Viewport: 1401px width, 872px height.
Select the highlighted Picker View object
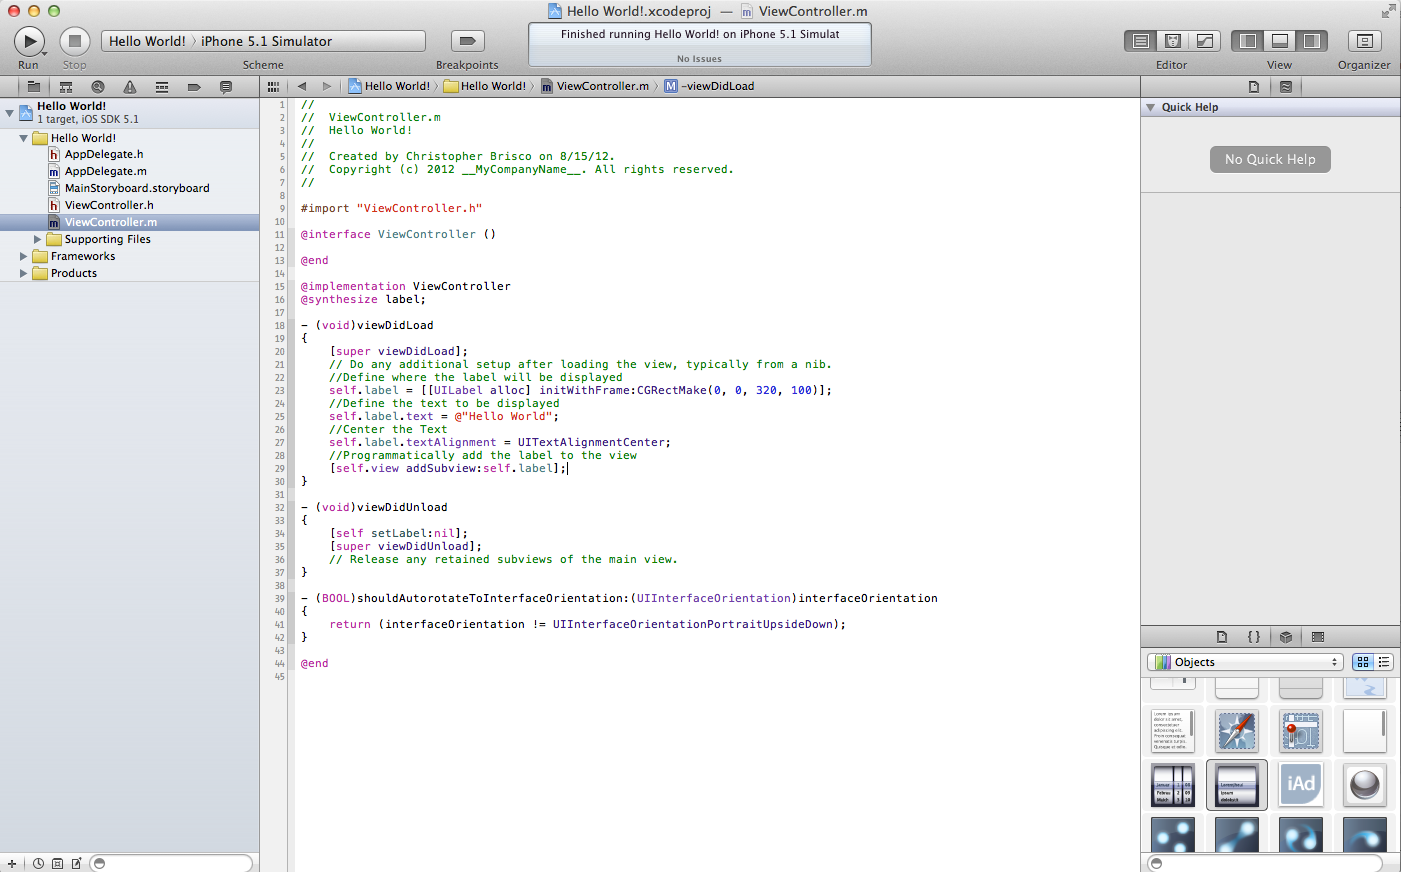[1237, 784]
